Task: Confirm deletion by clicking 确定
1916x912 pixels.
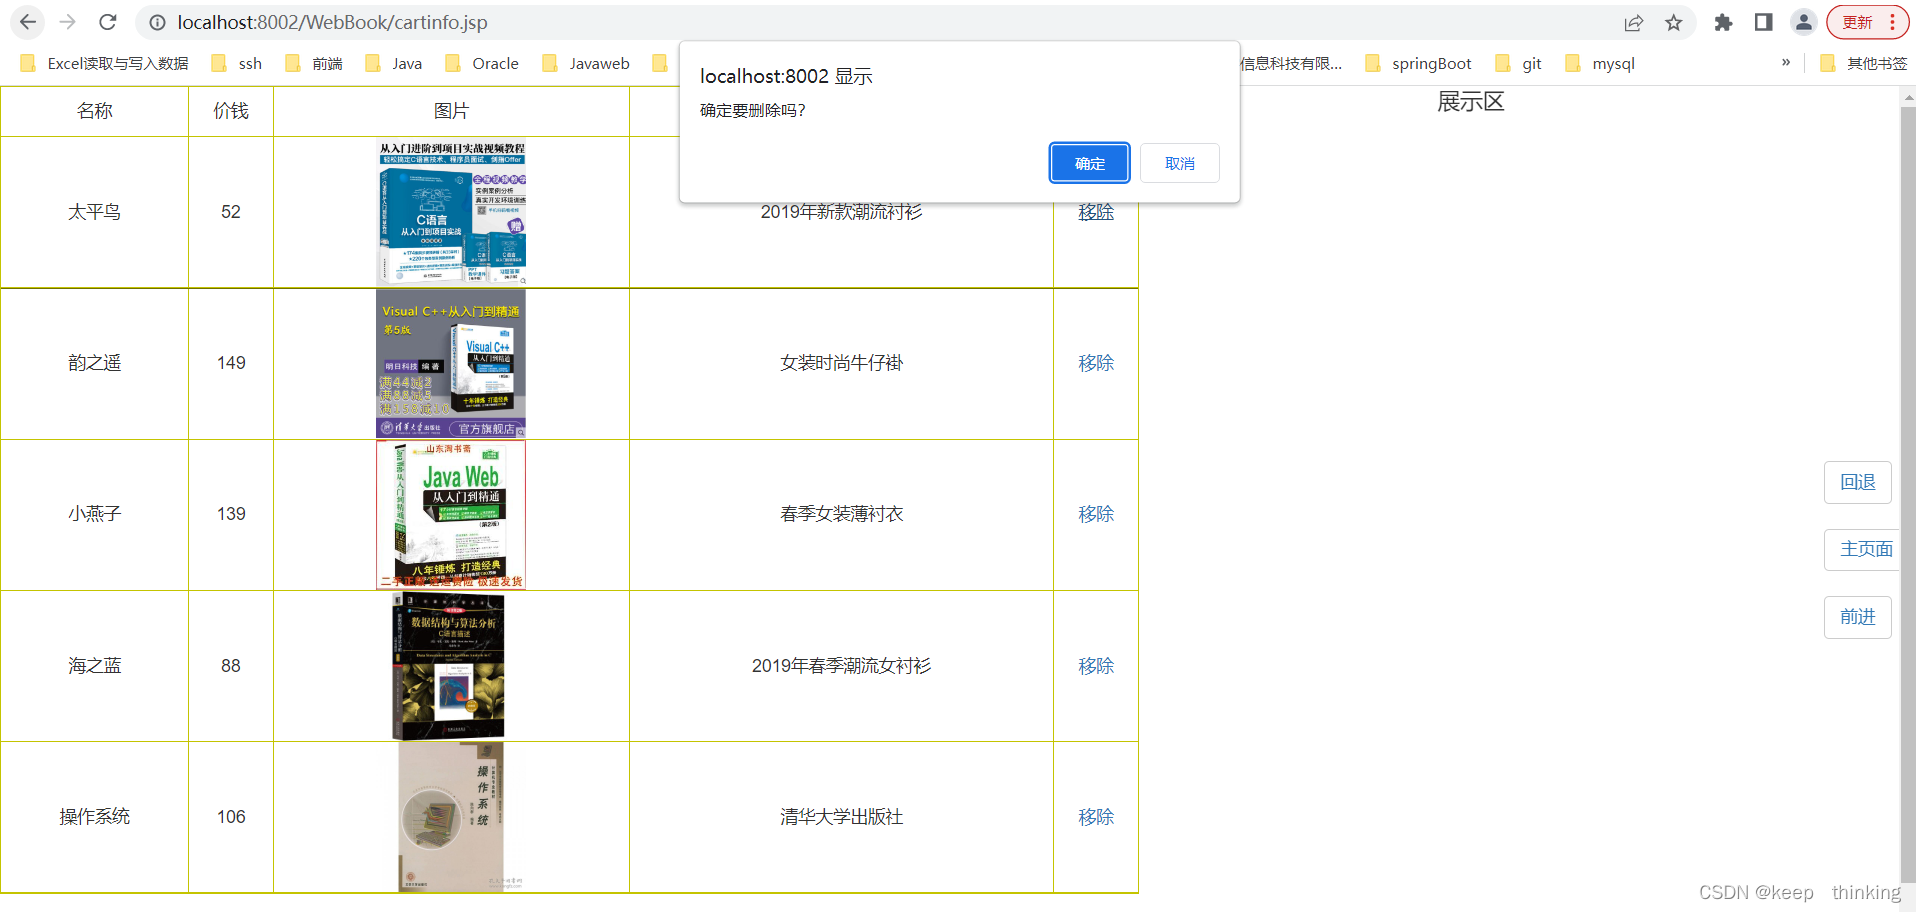Action: 1089,163
